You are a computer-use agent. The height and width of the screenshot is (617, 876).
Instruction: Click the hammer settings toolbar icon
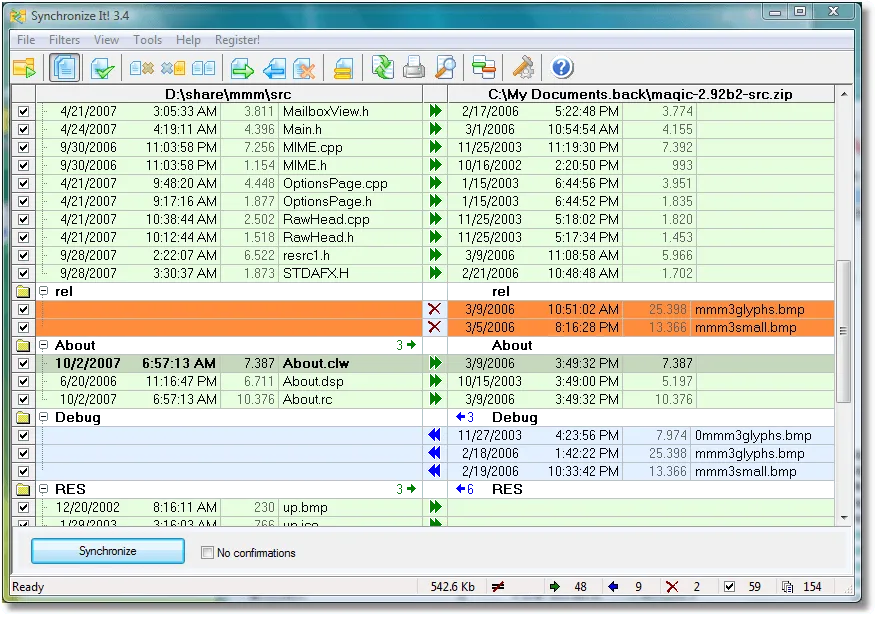coord(523,68)
